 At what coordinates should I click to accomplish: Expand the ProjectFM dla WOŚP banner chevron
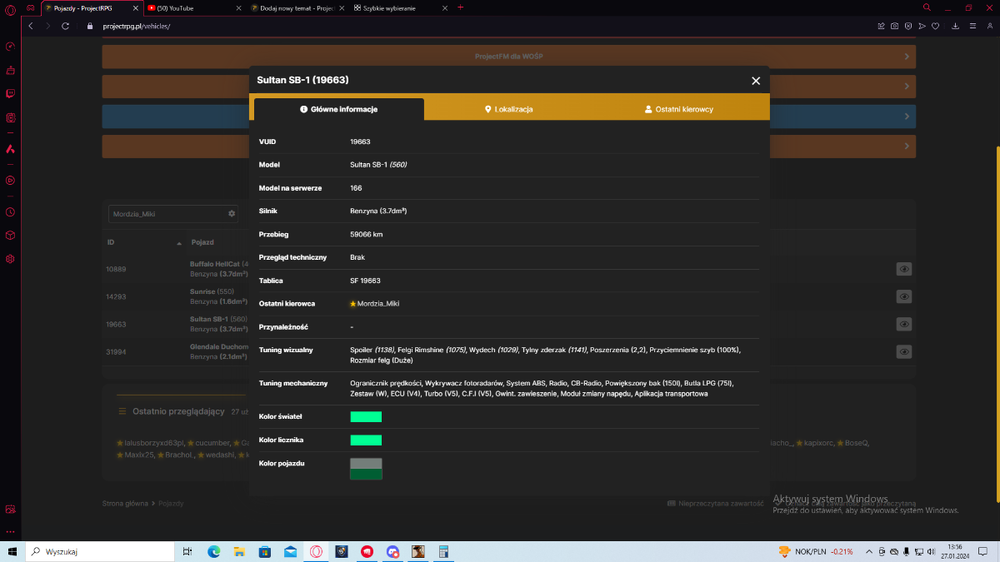click(907, 57)
